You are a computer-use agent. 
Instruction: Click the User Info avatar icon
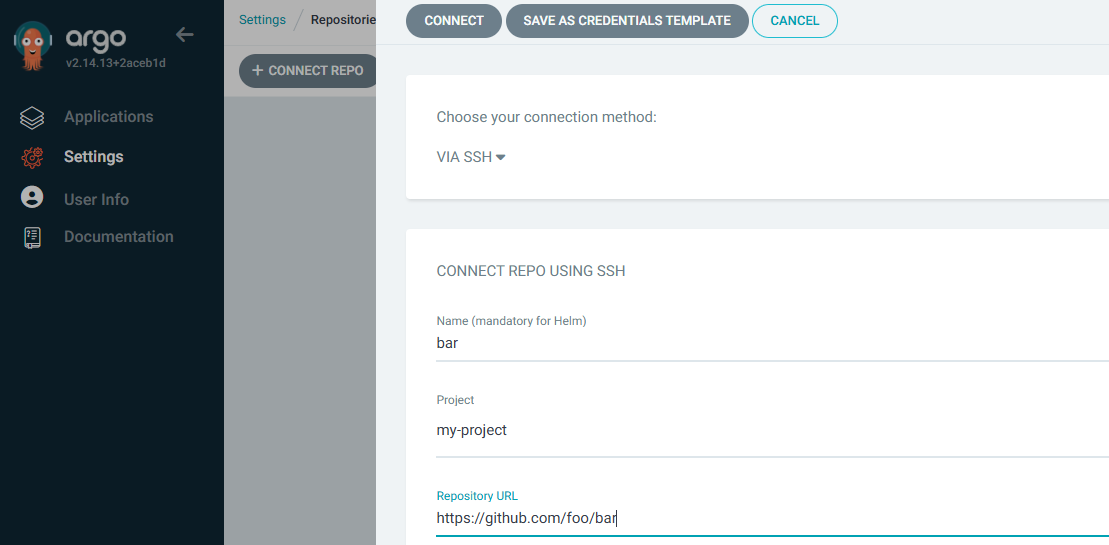pos(32,197)
